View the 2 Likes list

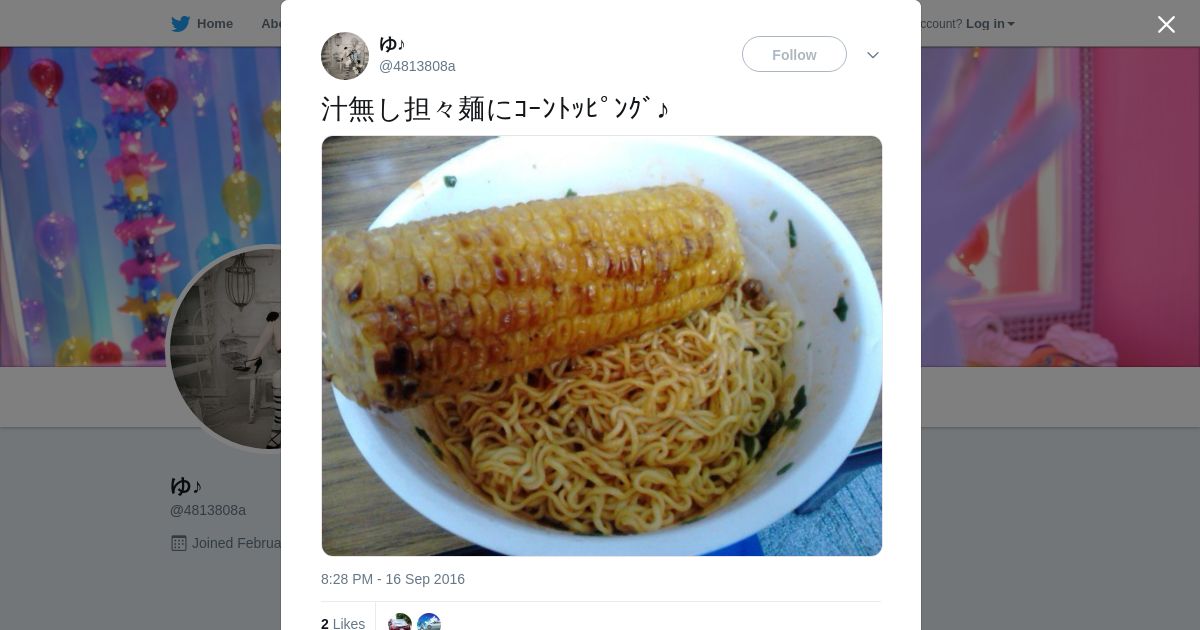click(343, 623)
